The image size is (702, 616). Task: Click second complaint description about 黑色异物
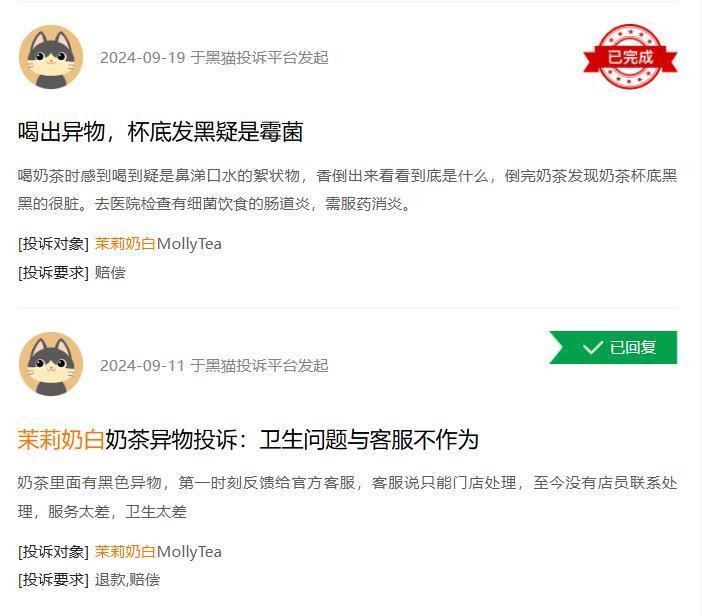[347, 497]
